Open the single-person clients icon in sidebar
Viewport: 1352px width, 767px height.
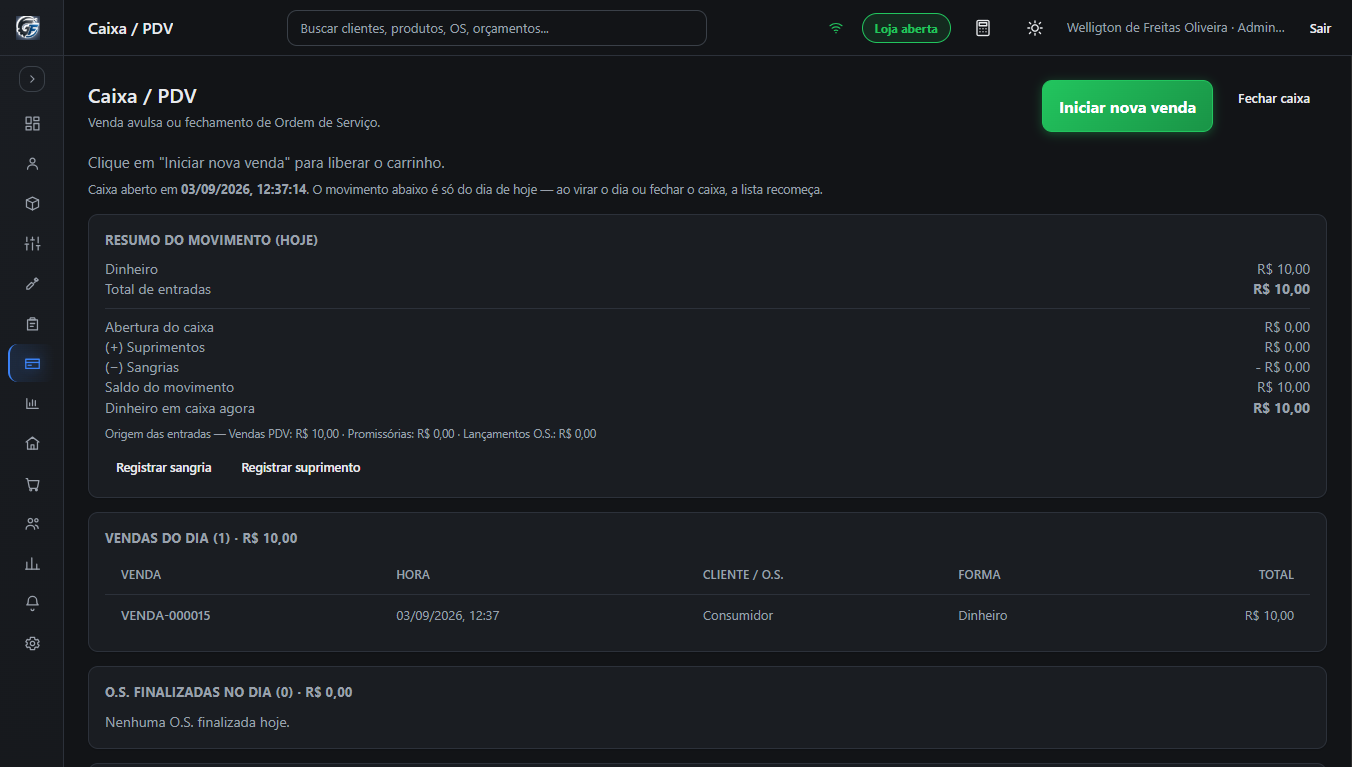[32, 163]
